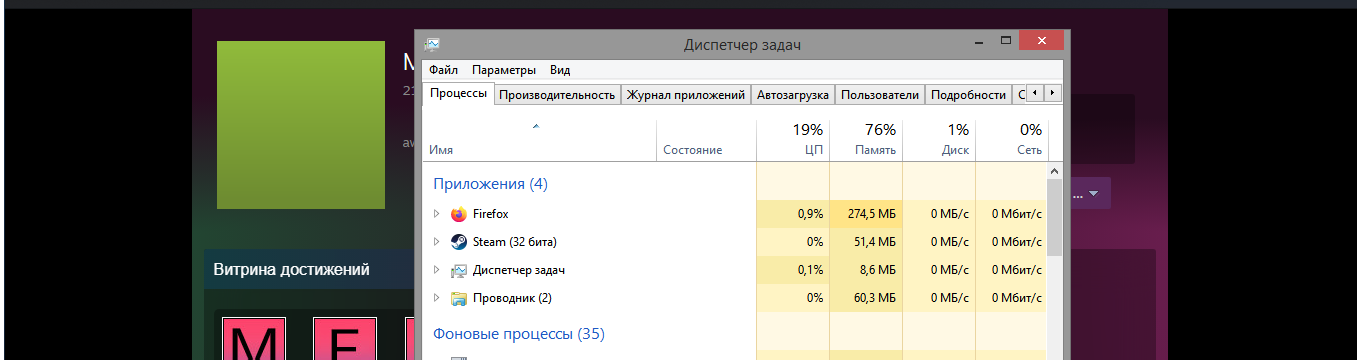This screenshot has width=1357, height=360.
Task: Open the Параметры menu
Action: pos(504,70)
